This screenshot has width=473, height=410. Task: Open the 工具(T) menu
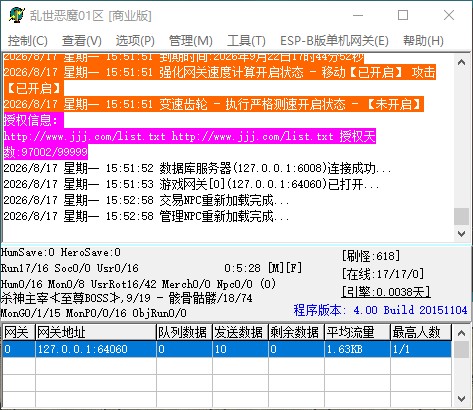tap(246, 41)
